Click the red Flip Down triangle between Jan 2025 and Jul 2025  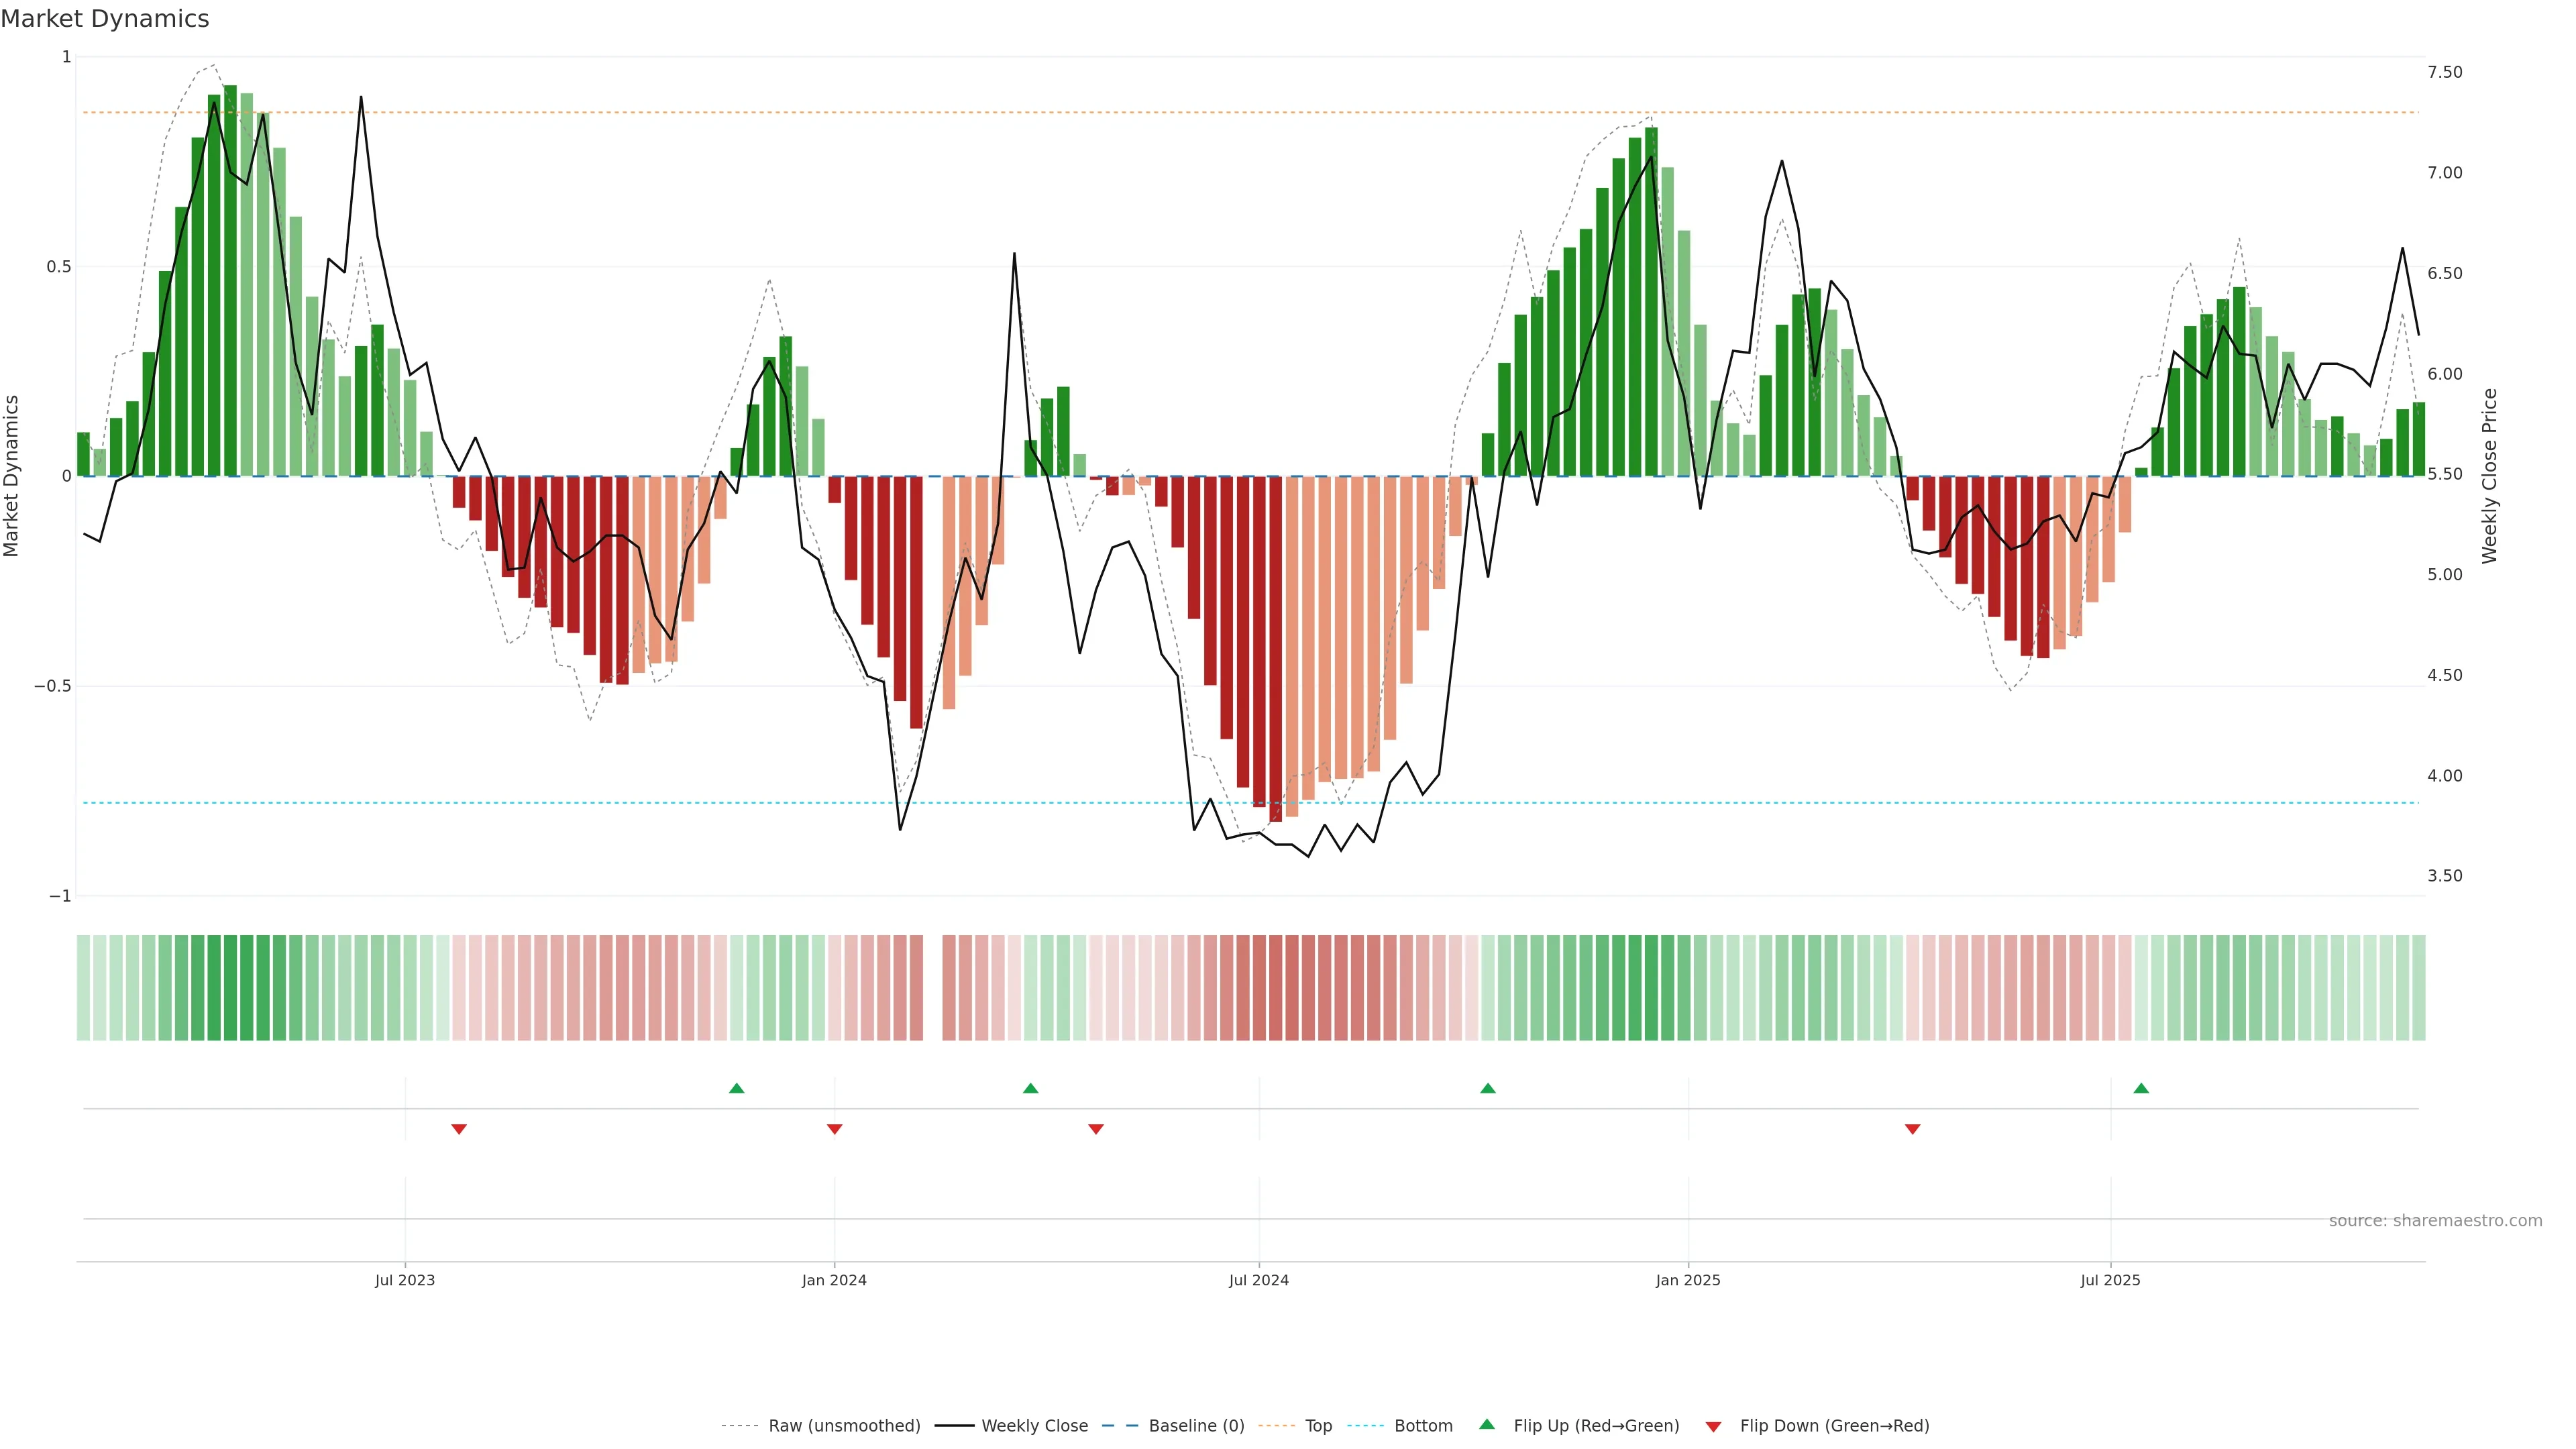tap(1913, 1129)
